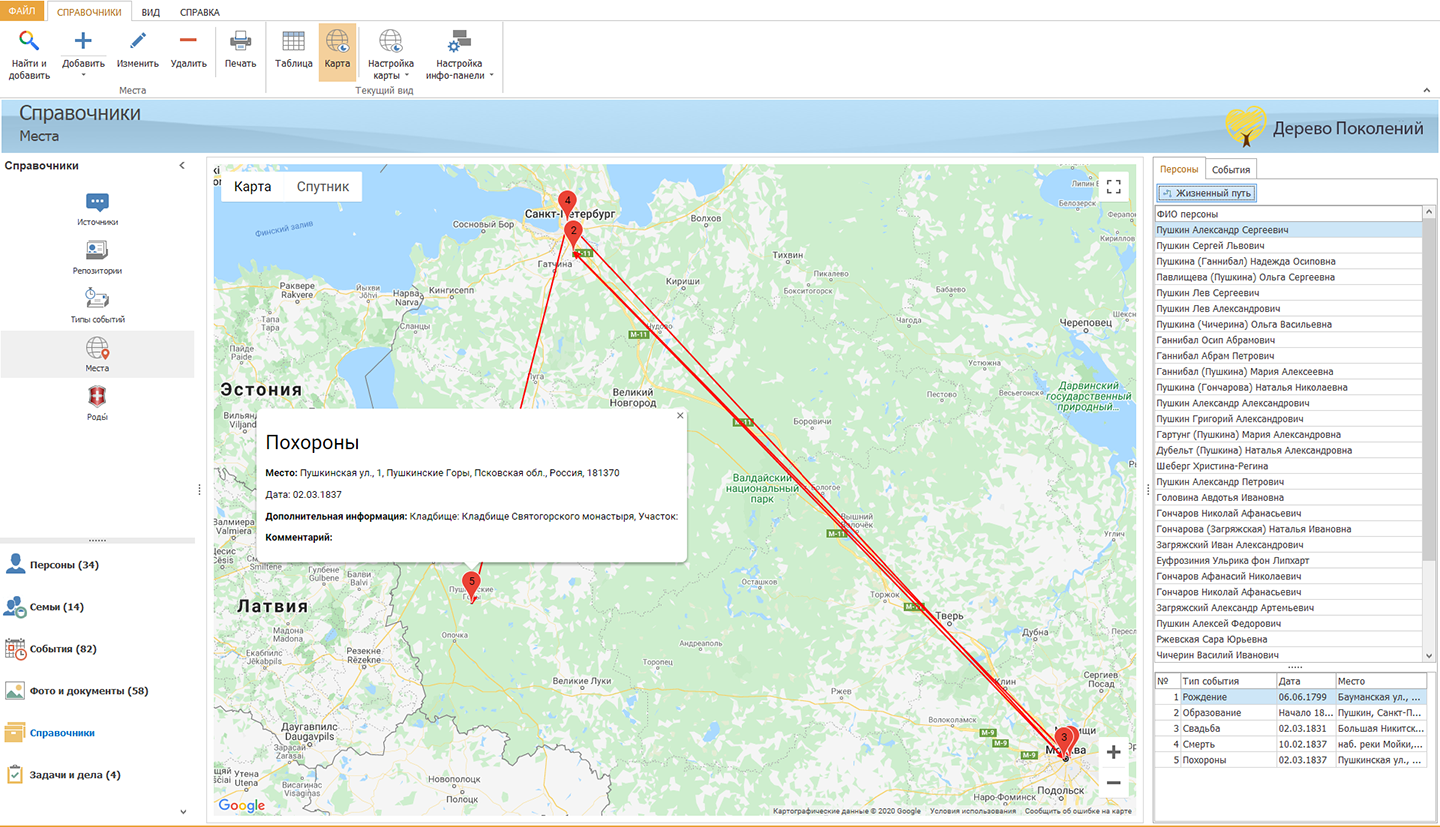Collapse the Справочники sidebar panel

[182, 166]
